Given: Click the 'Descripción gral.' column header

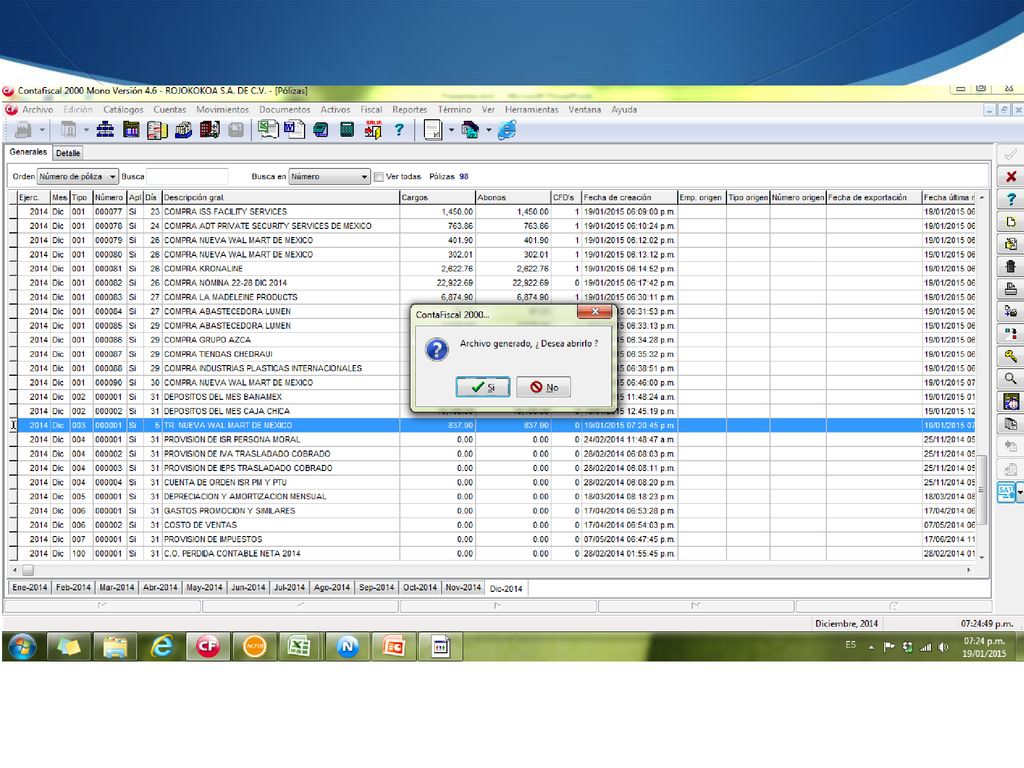Looking at the screenshot, I should click(x=281, y=197).
